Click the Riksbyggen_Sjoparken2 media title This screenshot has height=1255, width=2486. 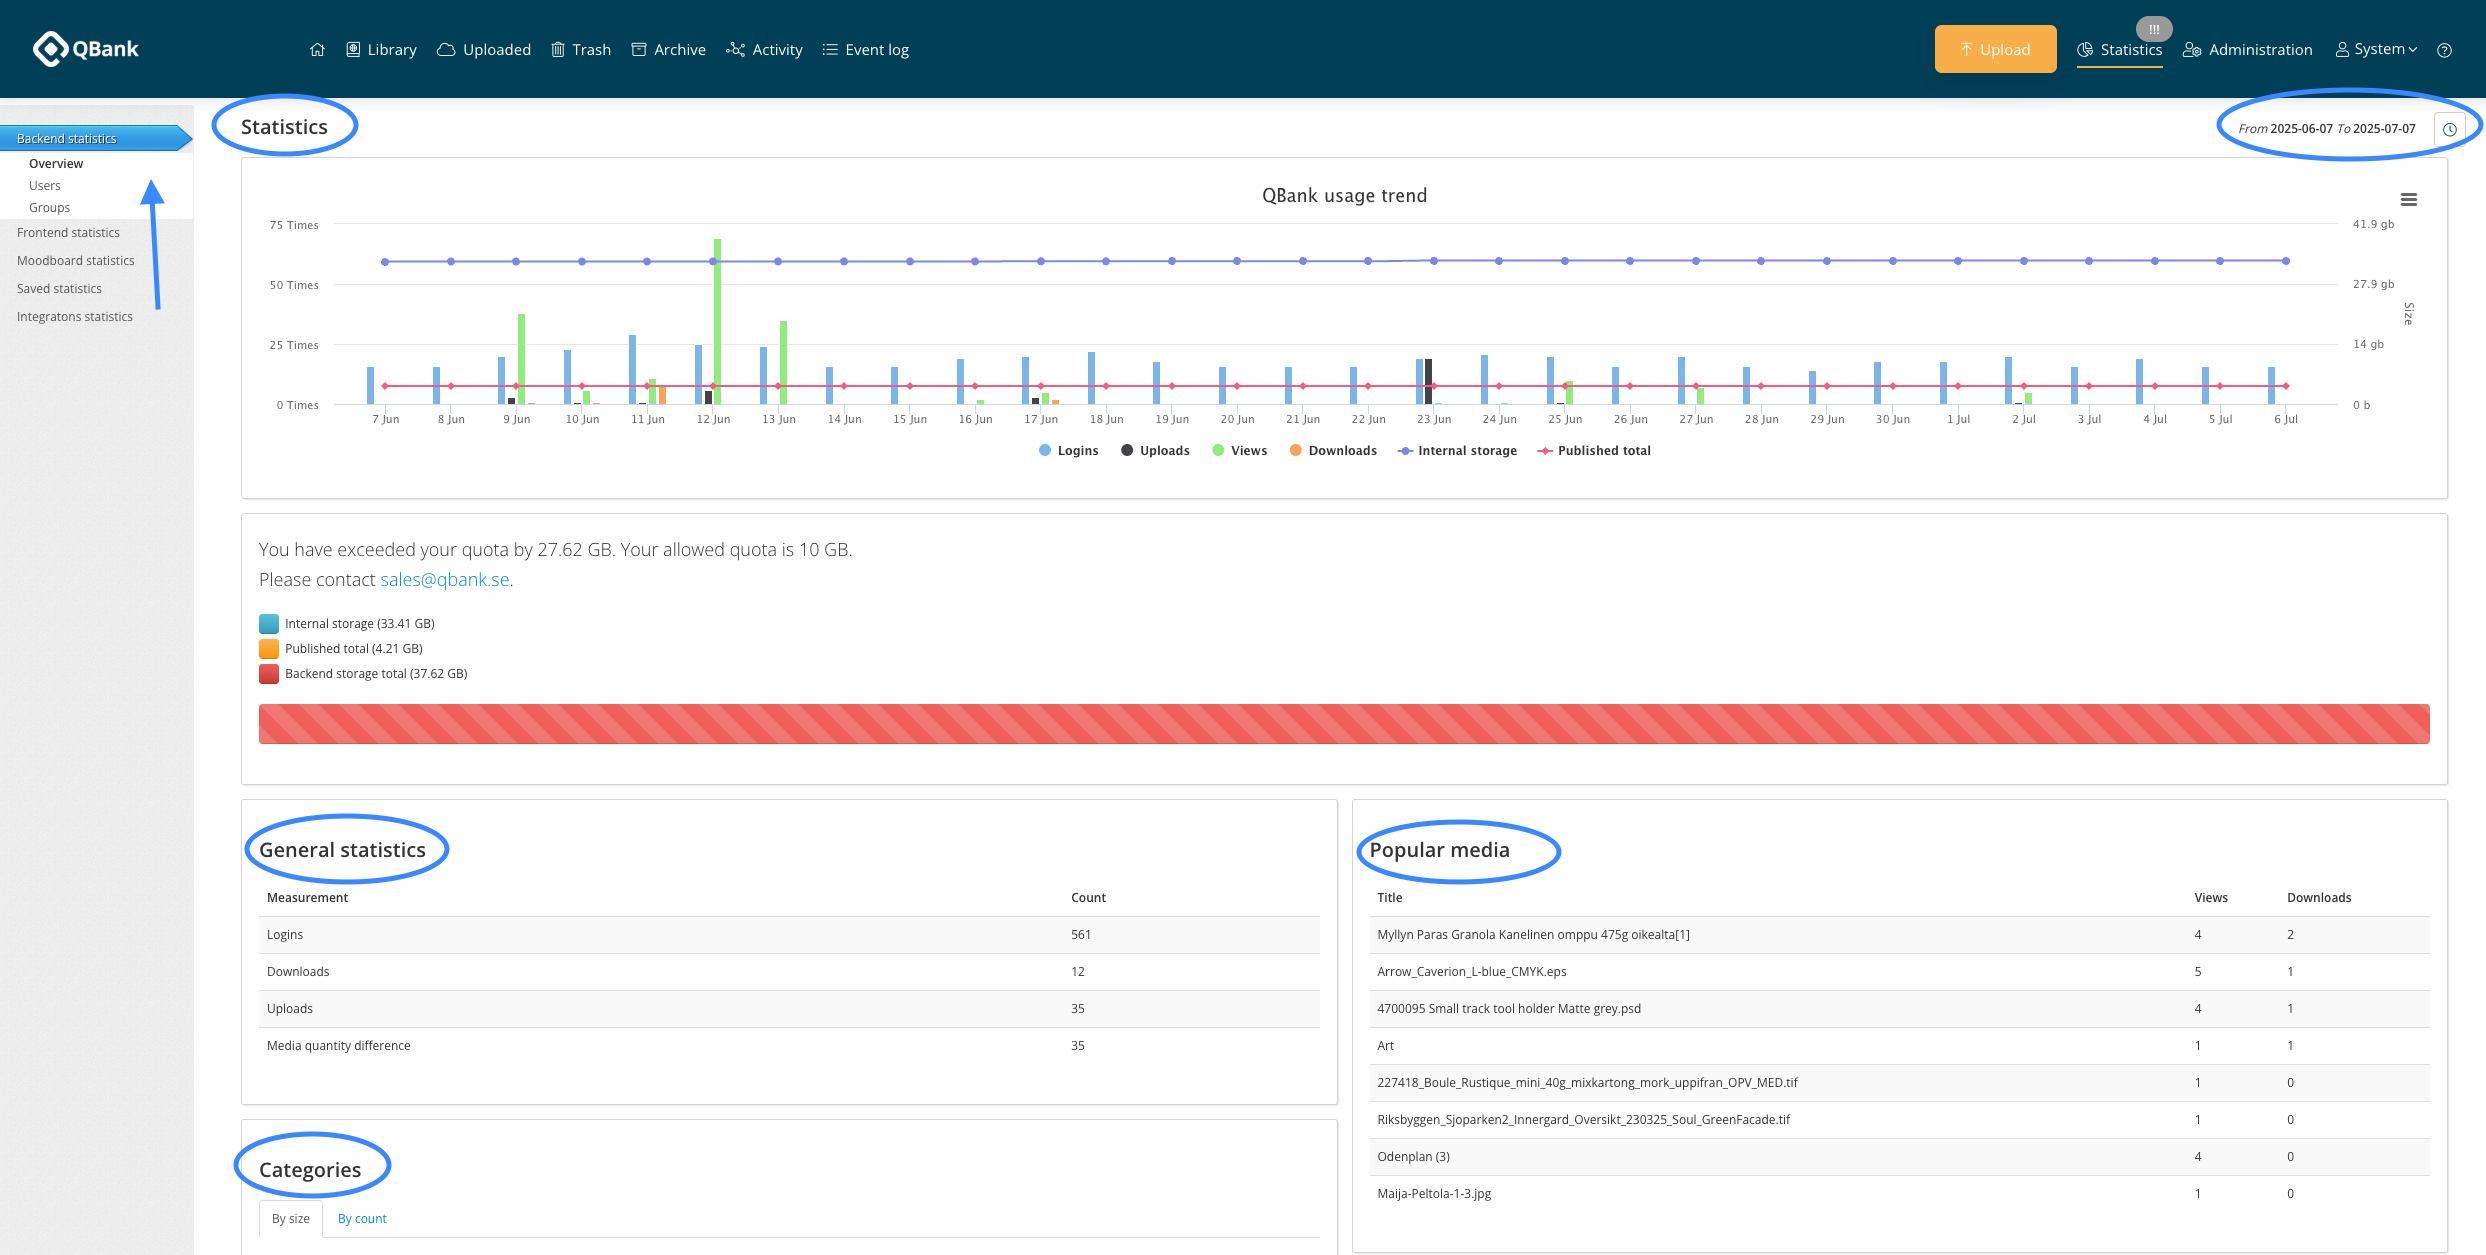(x=1583, y=1120)
